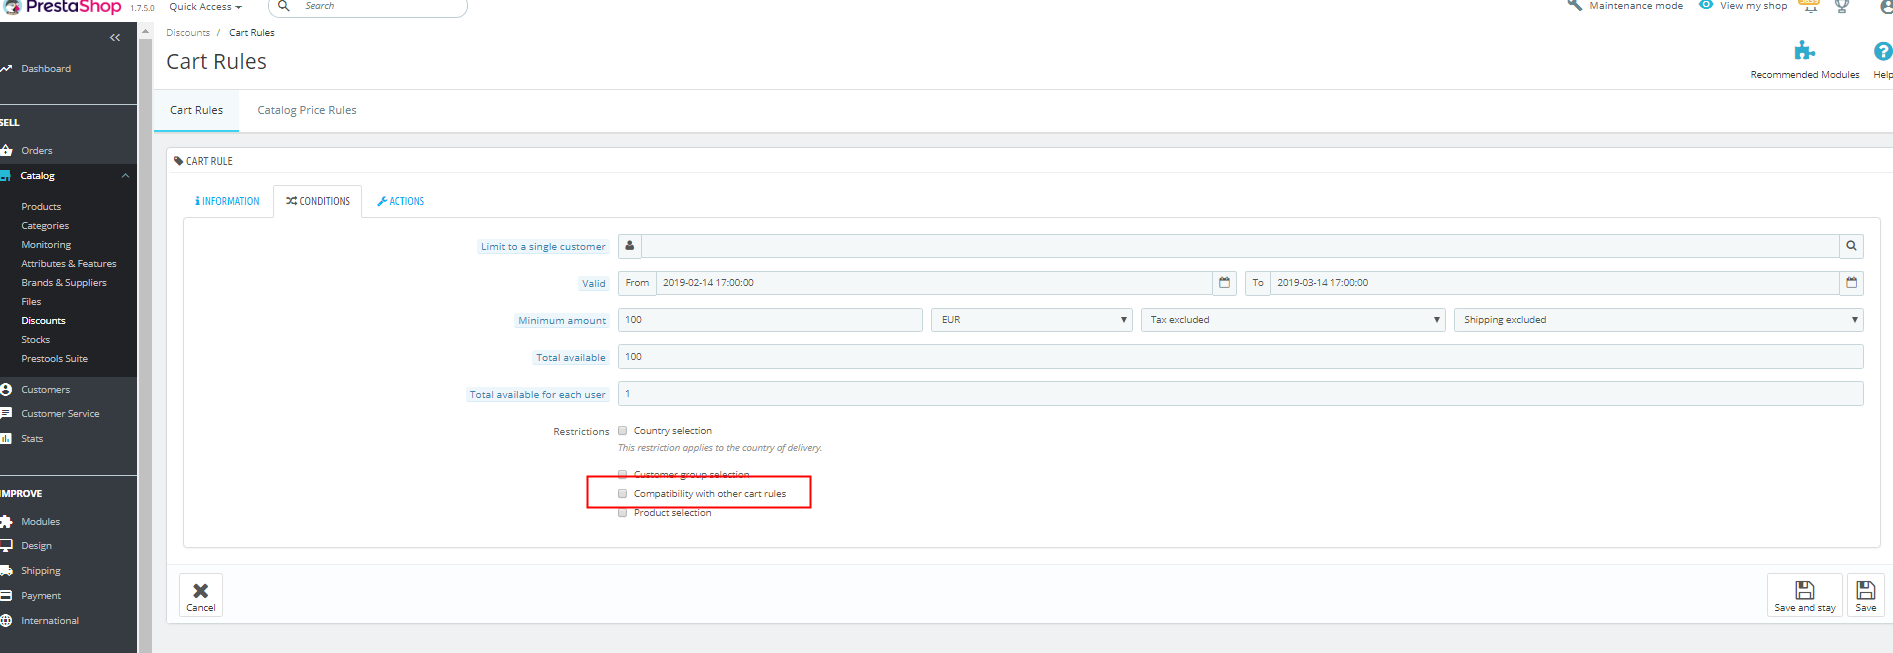Screen dimensions: 1893x653
Task: Click the International globe icon
Action: pyautogui.click(x=6, y=620)
